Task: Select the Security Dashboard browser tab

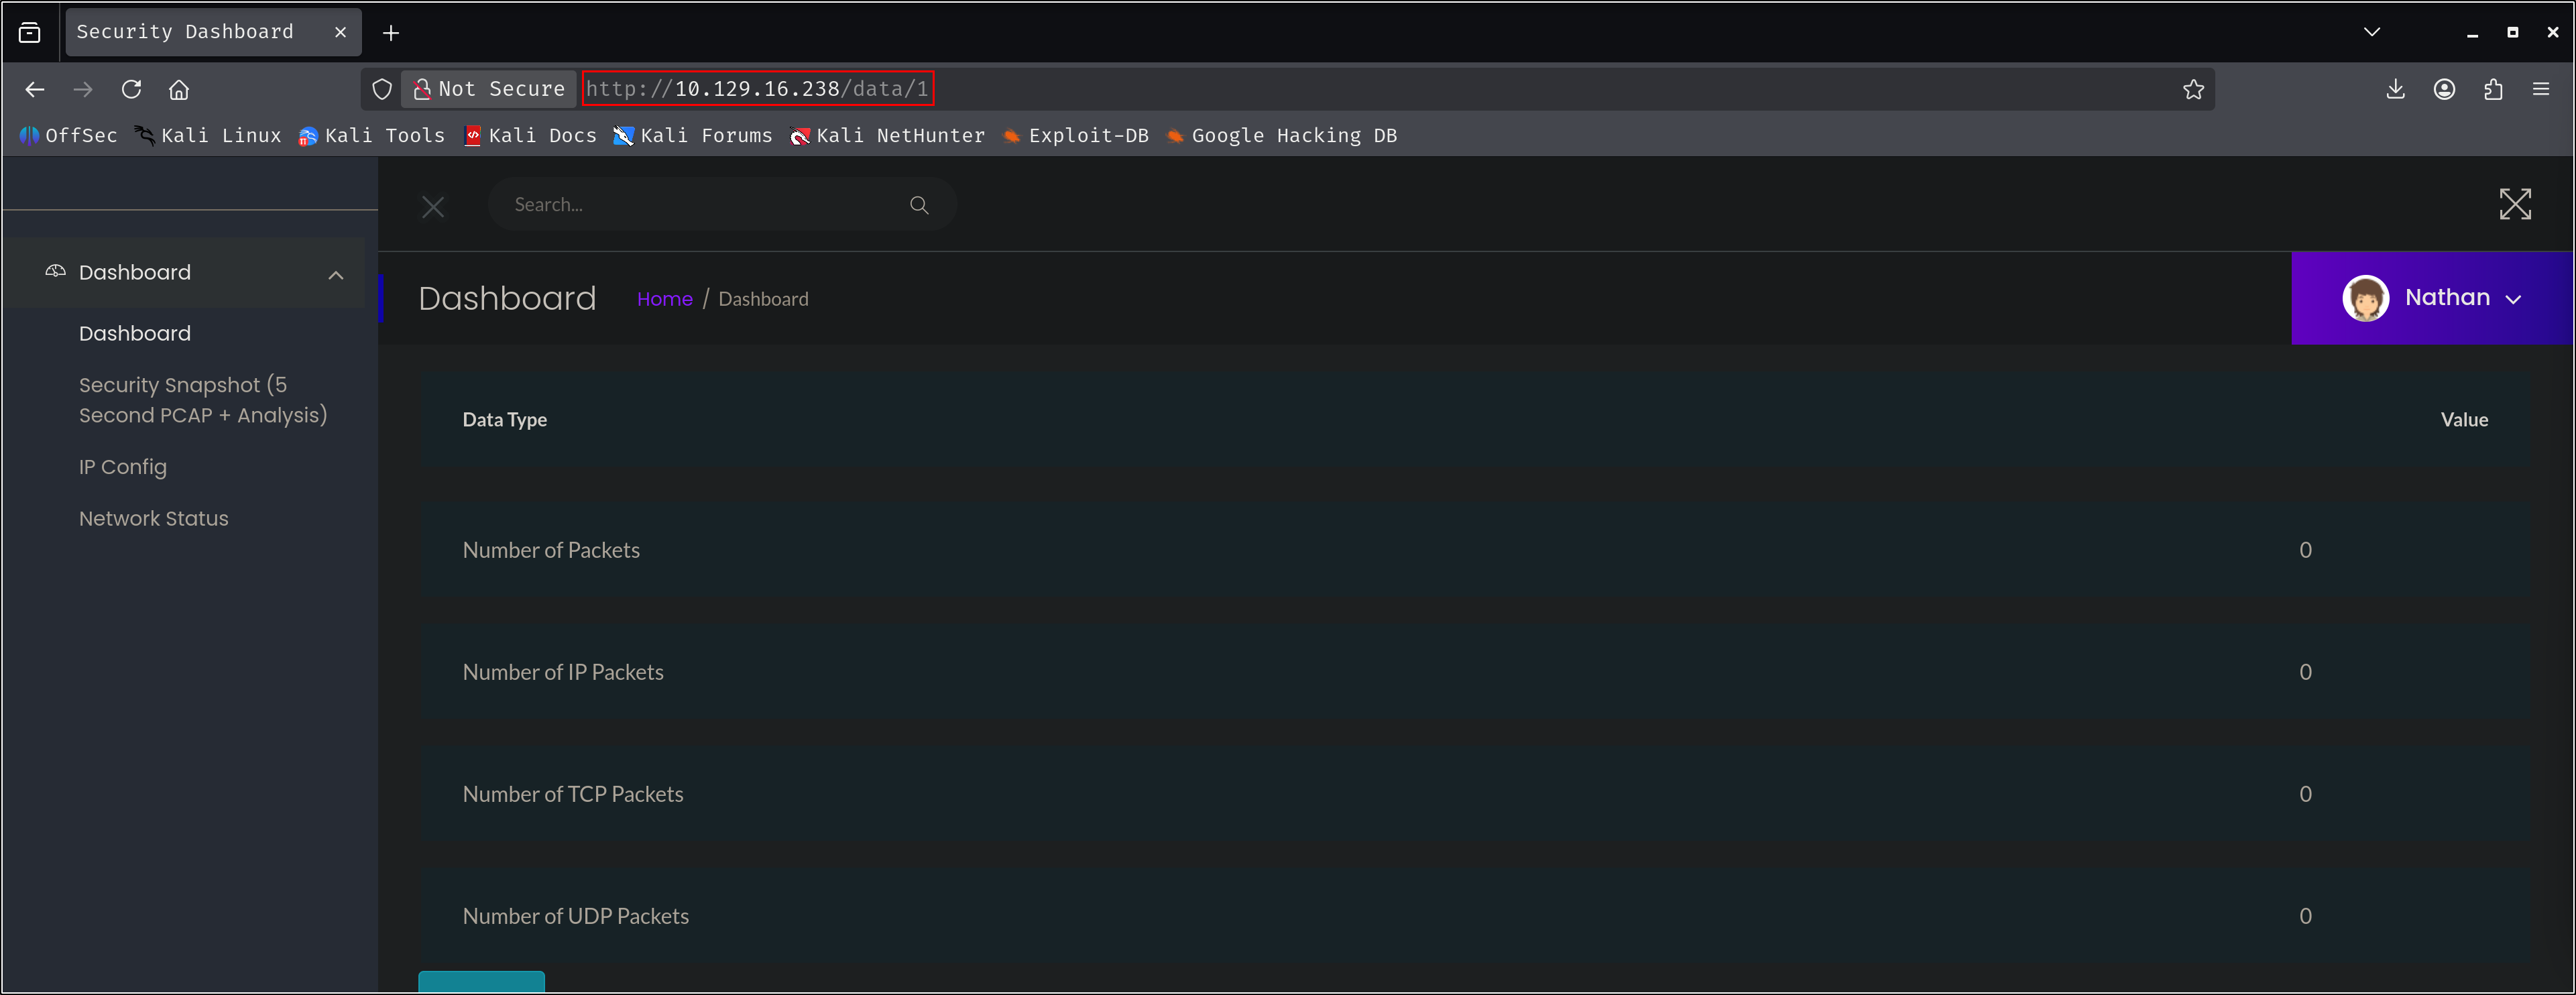Action: (186, 32)
